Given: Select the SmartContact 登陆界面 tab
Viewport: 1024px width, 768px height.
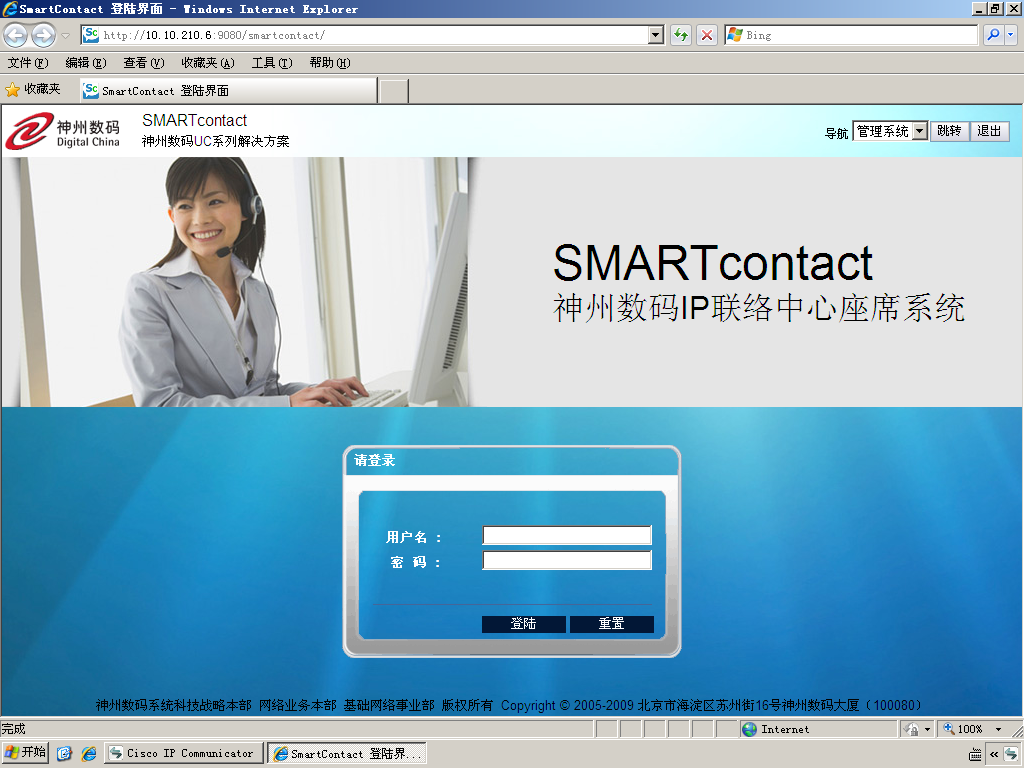Looking at the screenshot, I should [229, 91].
